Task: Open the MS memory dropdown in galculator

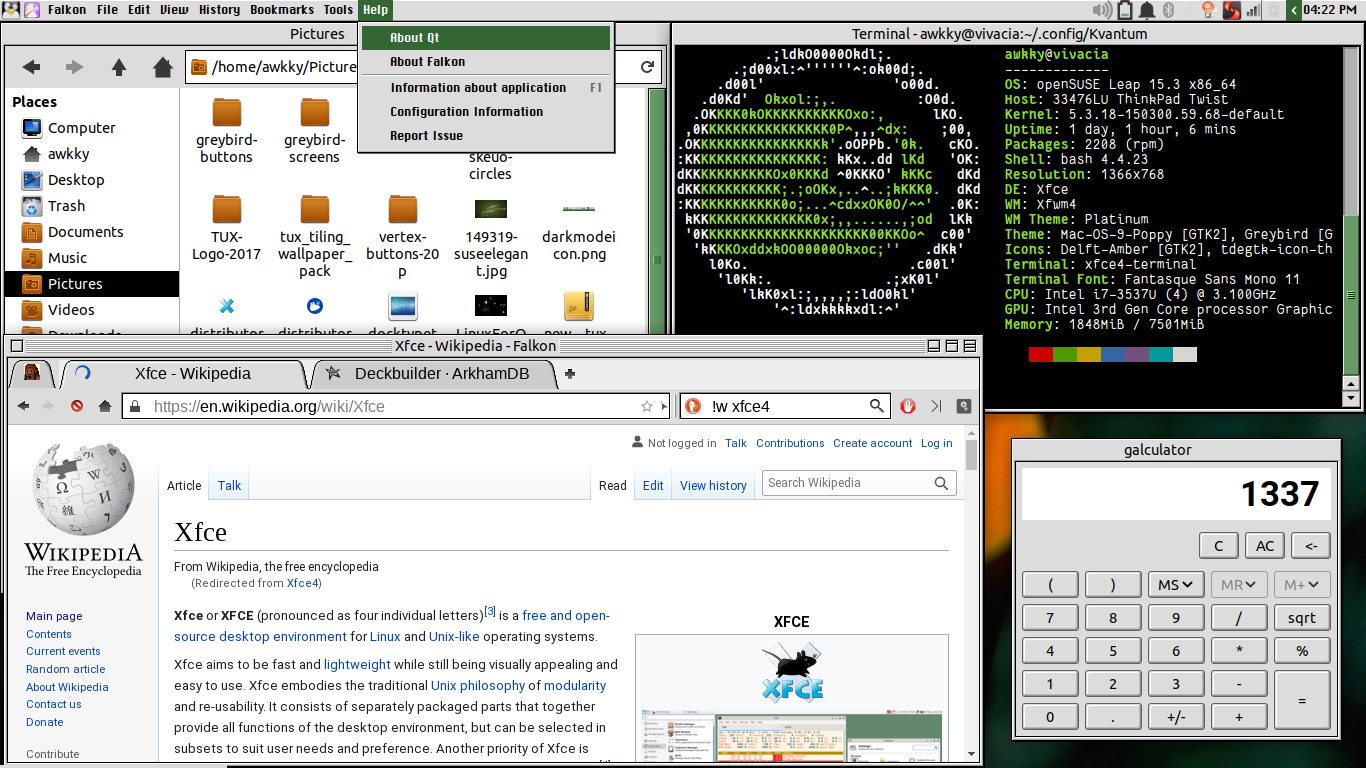Action: [1175, 585]
